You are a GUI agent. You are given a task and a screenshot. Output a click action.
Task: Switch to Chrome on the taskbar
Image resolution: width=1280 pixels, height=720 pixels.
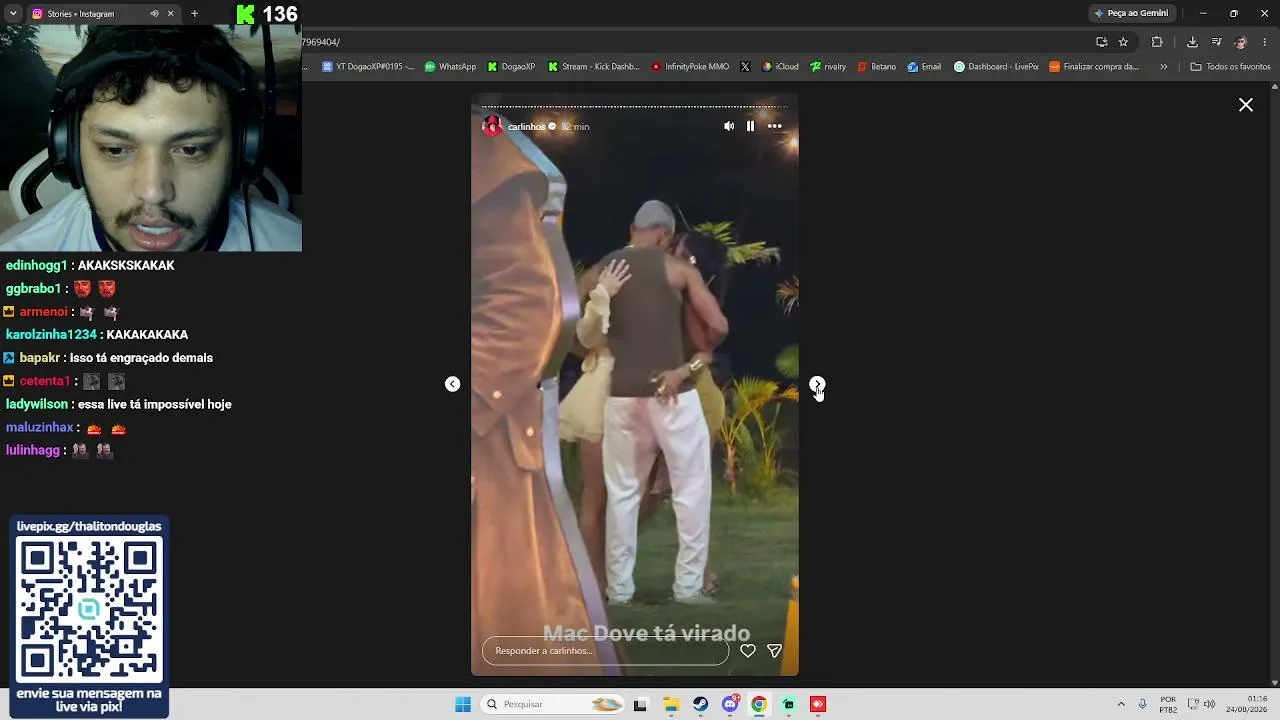coord(759,704)
